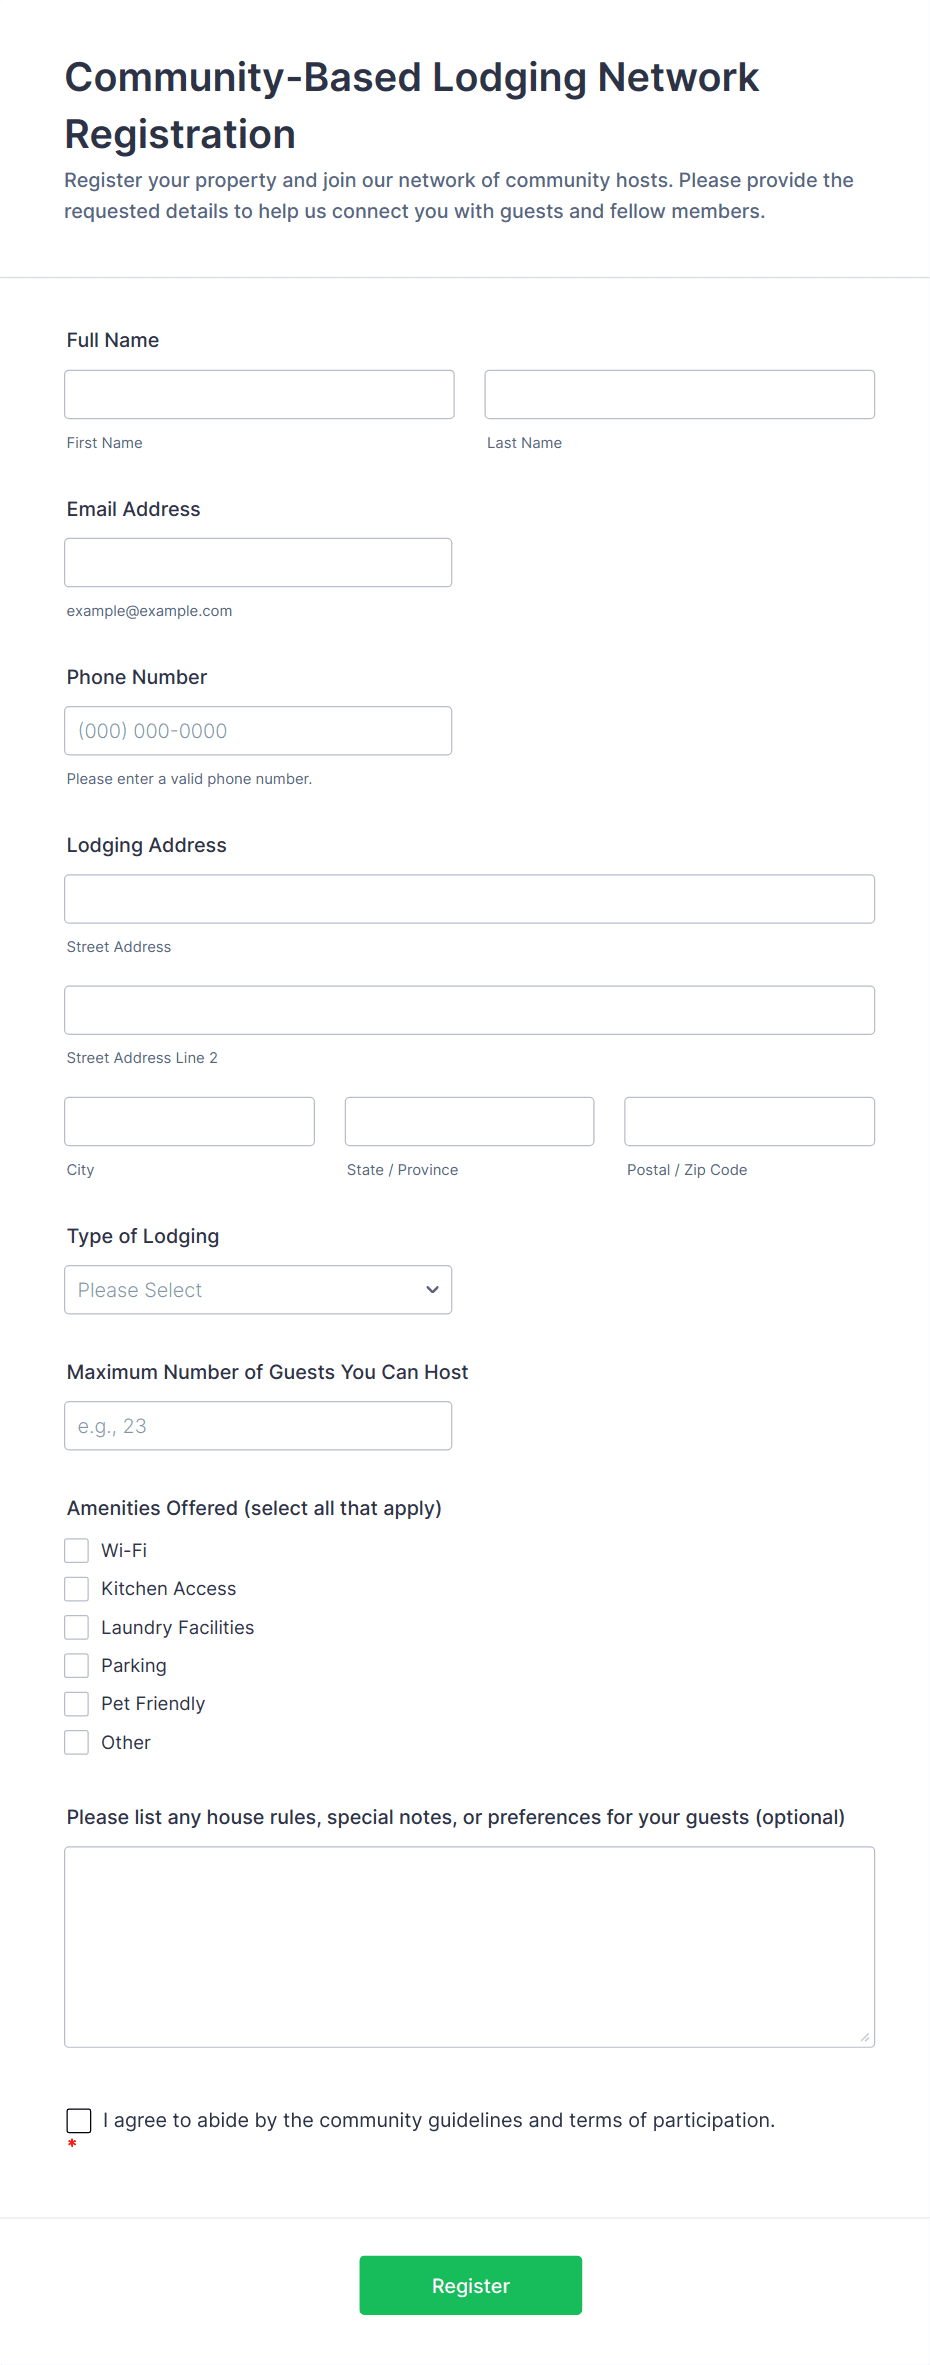Select the Street Address input
The height and width of the screenshot is (2365, 930).
coord(469,898)
